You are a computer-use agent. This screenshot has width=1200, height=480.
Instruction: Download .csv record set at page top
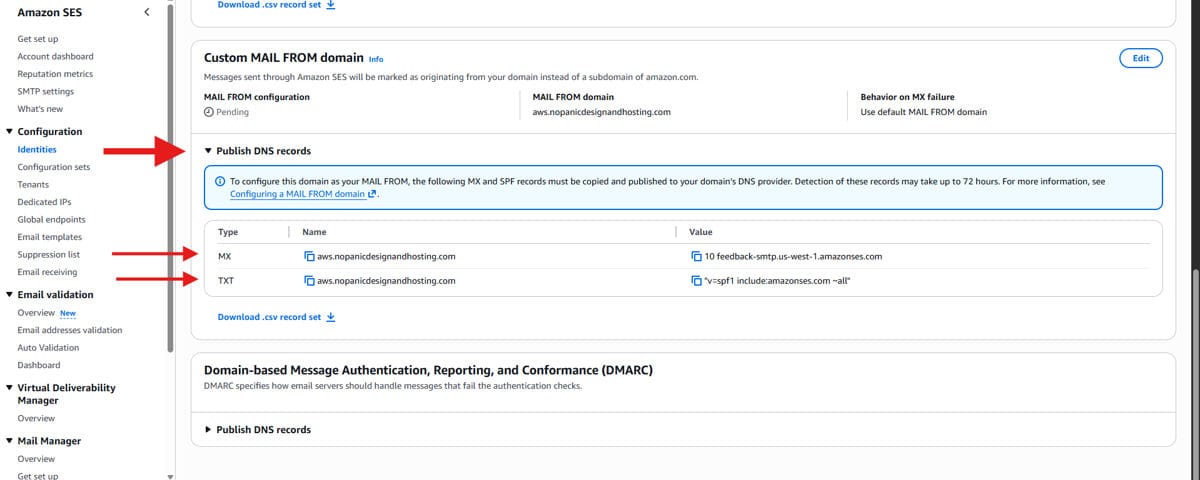point(277,5)
